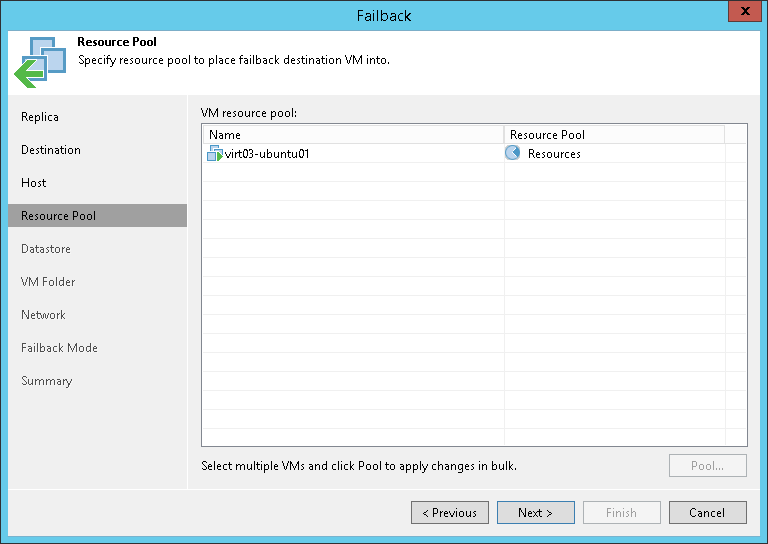Click the Pool... button
768x544 pixels.
coord(708,466)
